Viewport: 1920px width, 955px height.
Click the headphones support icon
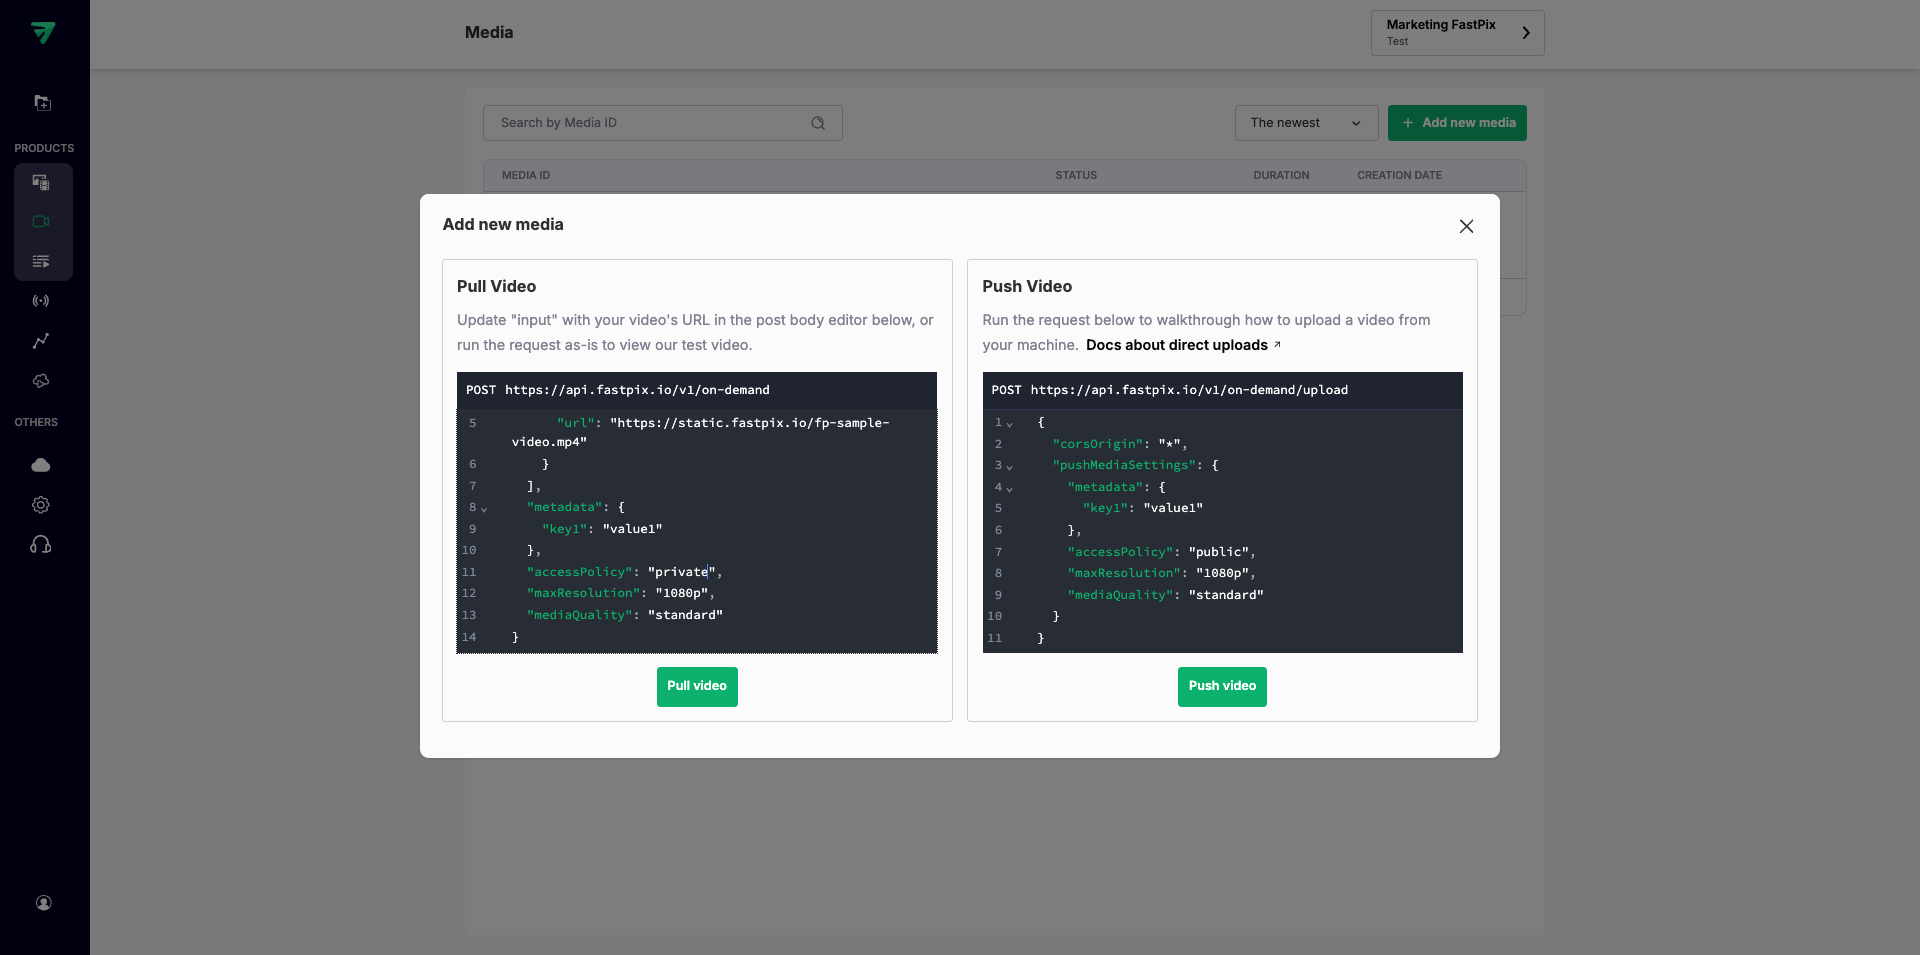[41, 544]
